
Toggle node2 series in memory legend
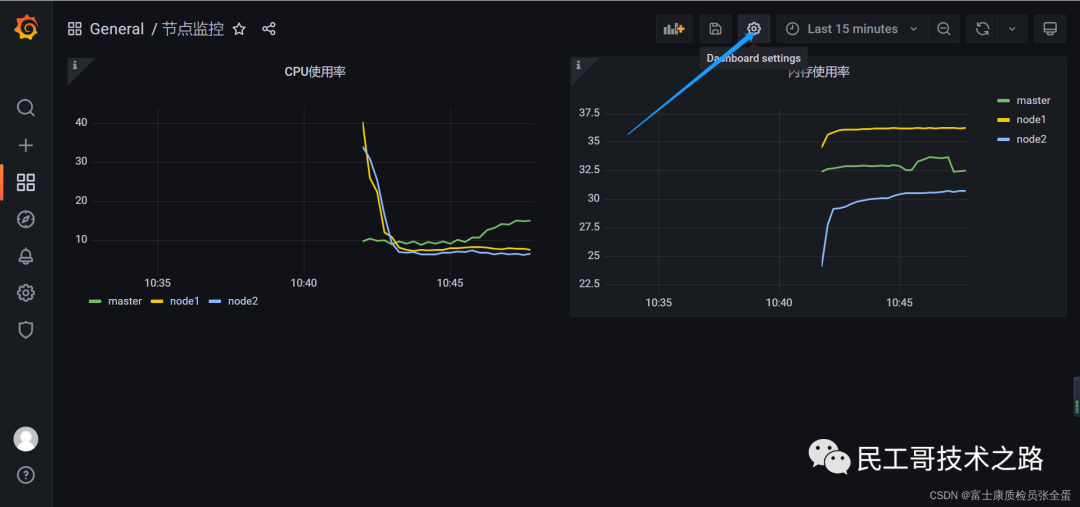coord(1031,139)
